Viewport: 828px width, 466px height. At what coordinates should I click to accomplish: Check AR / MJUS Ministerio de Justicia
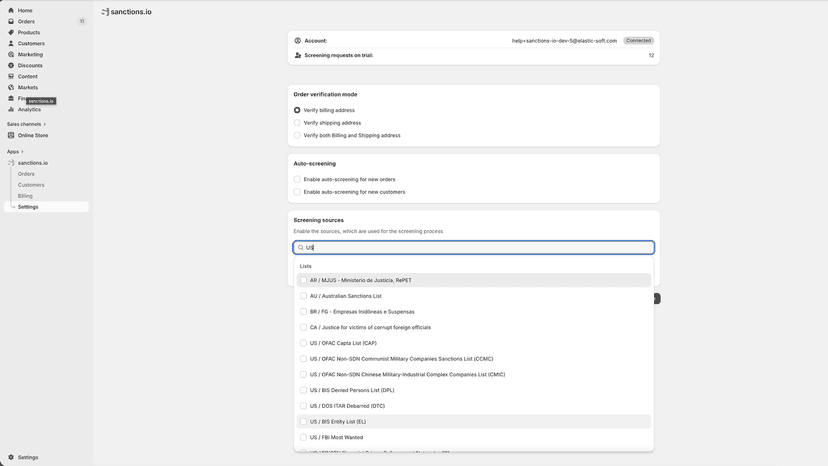click(x=304, y=281)
